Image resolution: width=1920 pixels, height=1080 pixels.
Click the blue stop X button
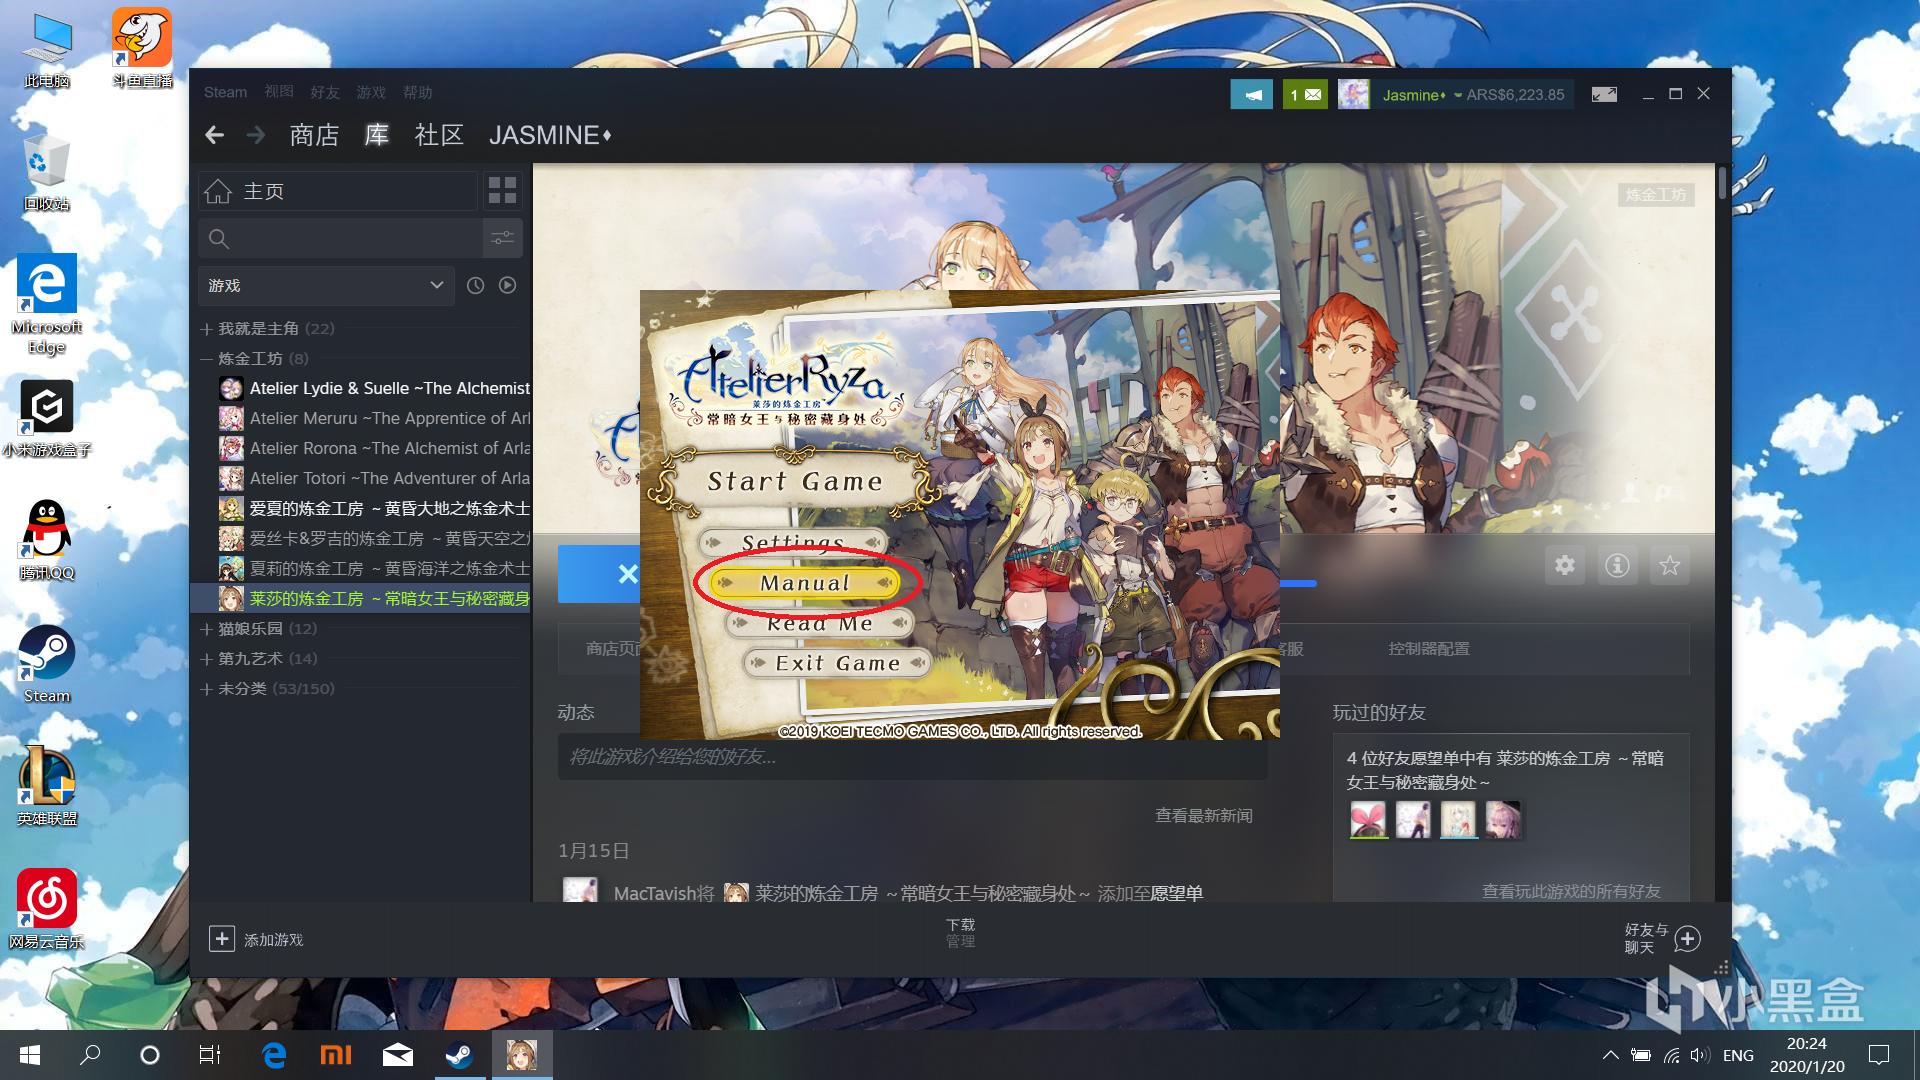[x=600, y=574]
